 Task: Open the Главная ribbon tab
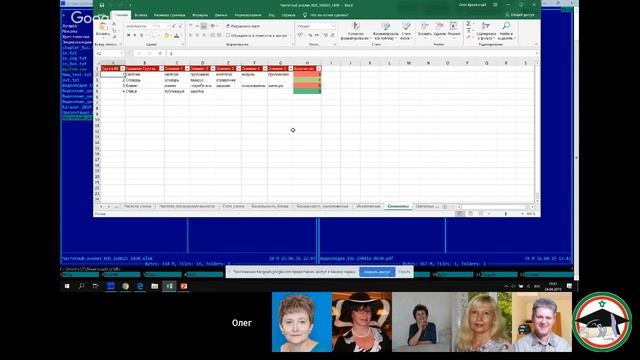coord(121,15)
